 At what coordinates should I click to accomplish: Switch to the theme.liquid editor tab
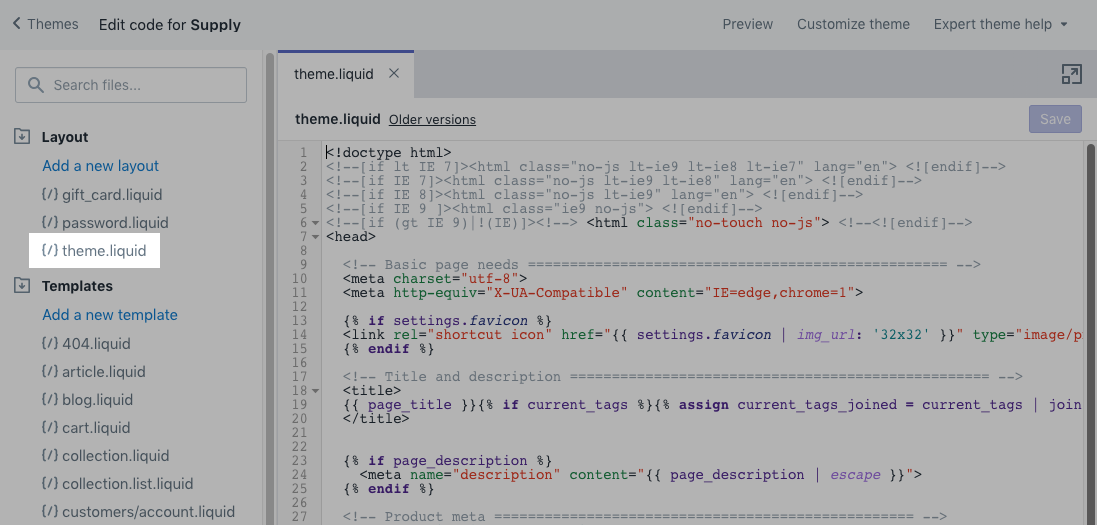point(333,74)
